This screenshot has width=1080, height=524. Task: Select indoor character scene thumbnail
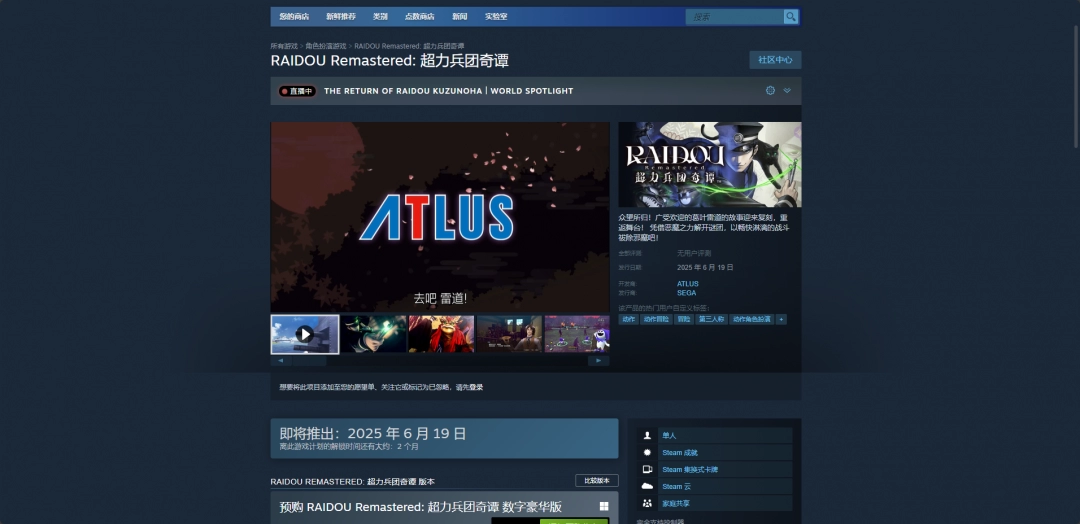510,334
